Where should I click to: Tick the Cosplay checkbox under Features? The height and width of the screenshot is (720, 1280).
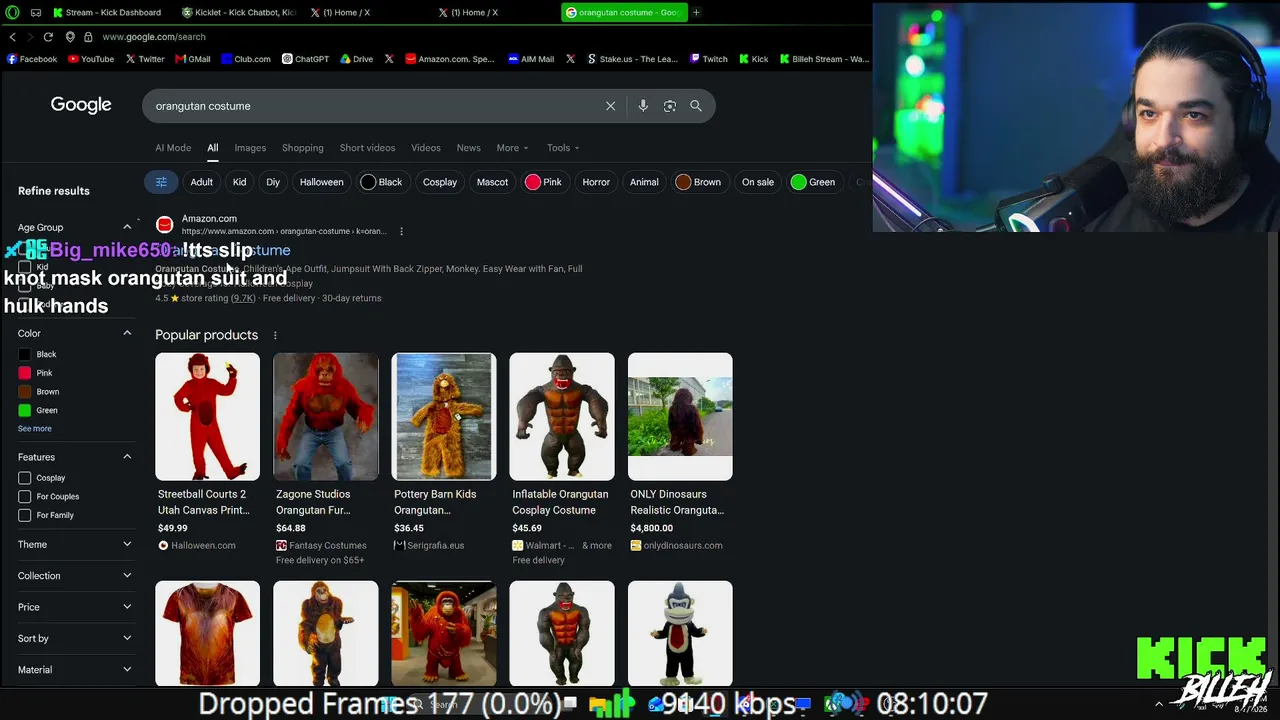coord(25,478)
